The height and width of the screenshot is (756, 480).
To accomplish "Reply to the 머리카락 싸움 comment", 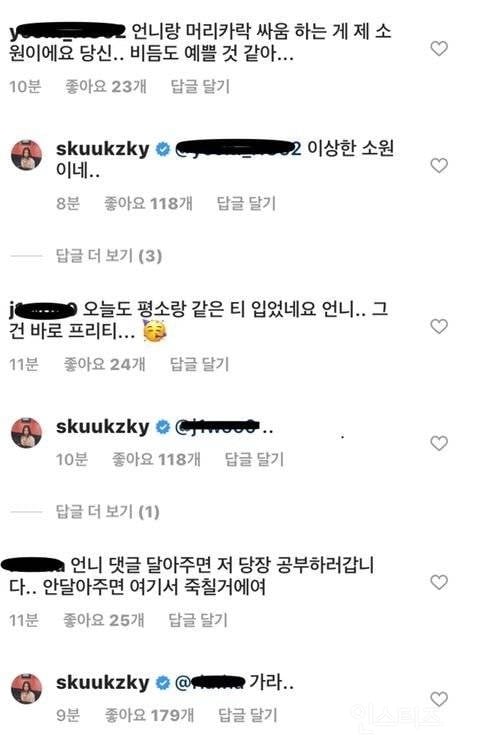I will pyautogui.click(x=200, y=87).
